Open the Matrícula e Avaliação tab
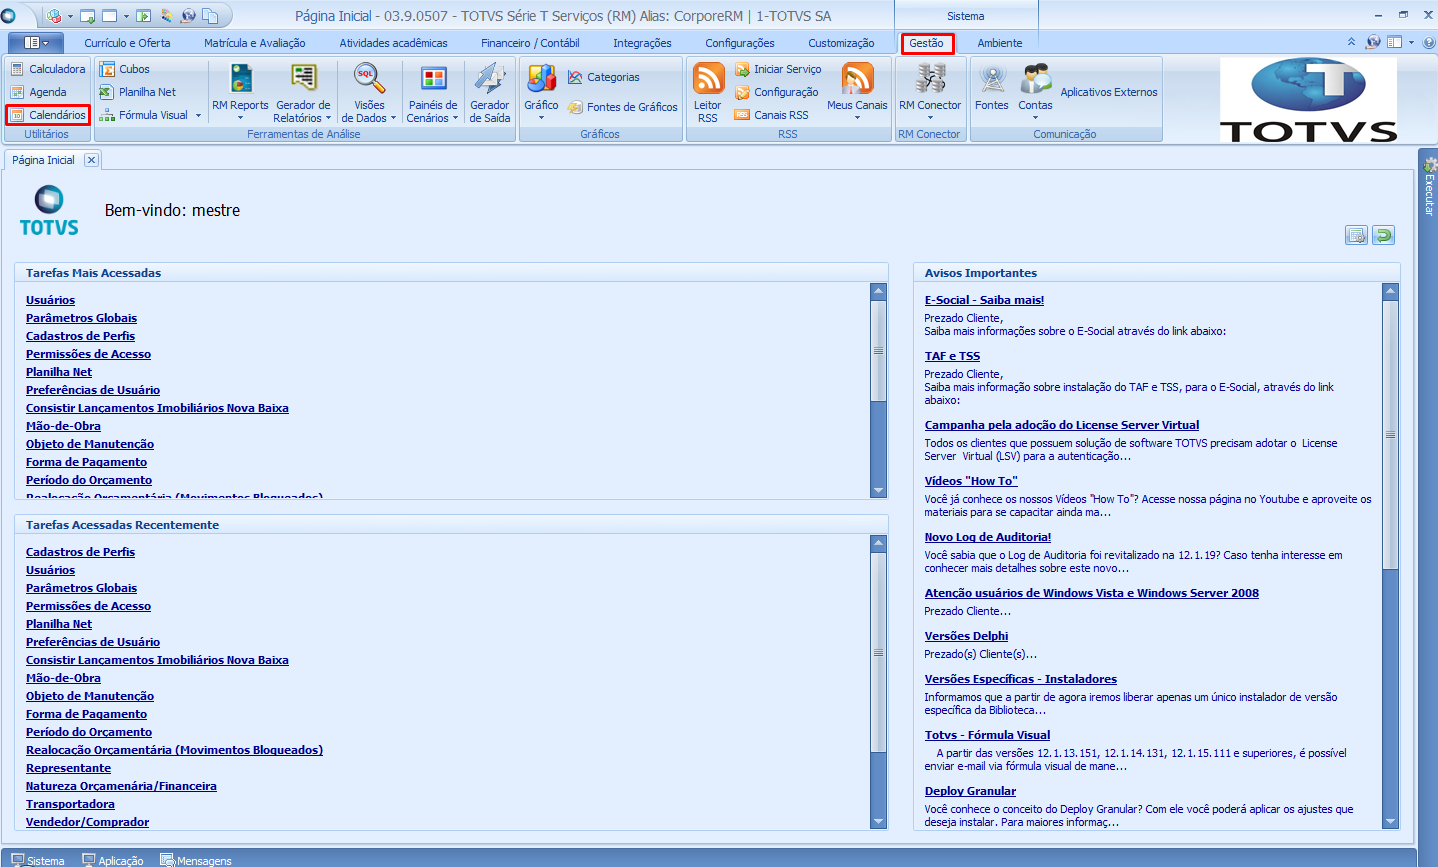Screen dimensions: 1438x867 (255, 43)
